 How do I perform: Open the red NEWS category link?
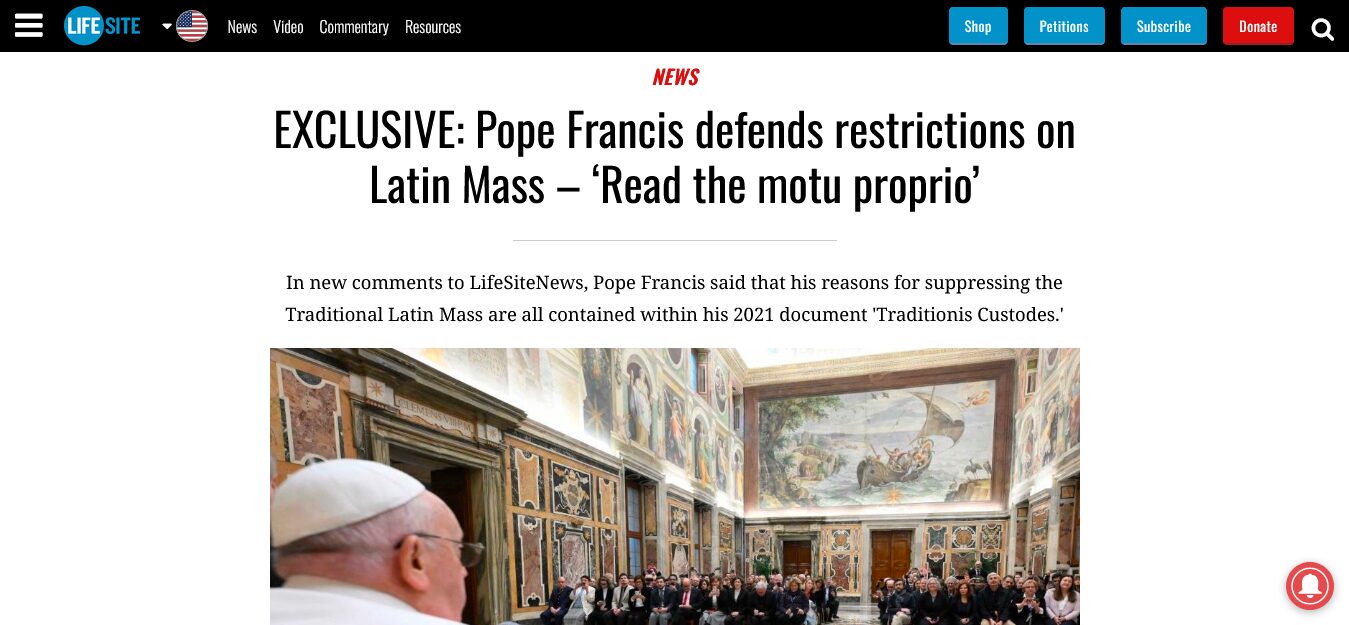click(x=675, y=77)
